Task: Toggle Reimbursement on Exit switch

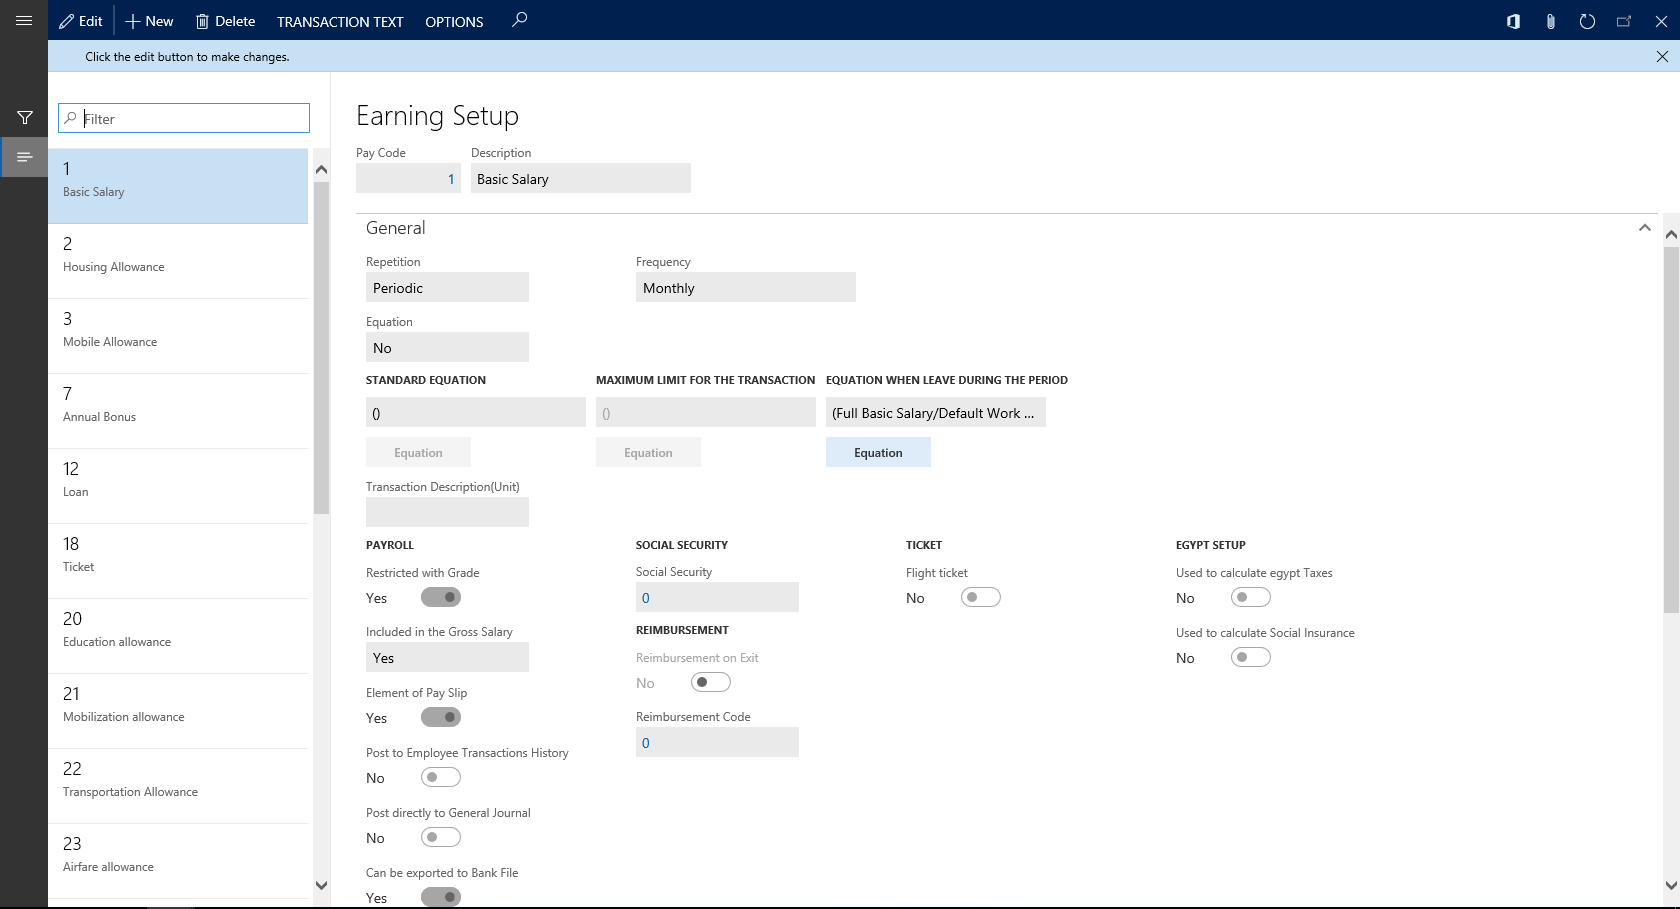Action: [x=711, y=682]
